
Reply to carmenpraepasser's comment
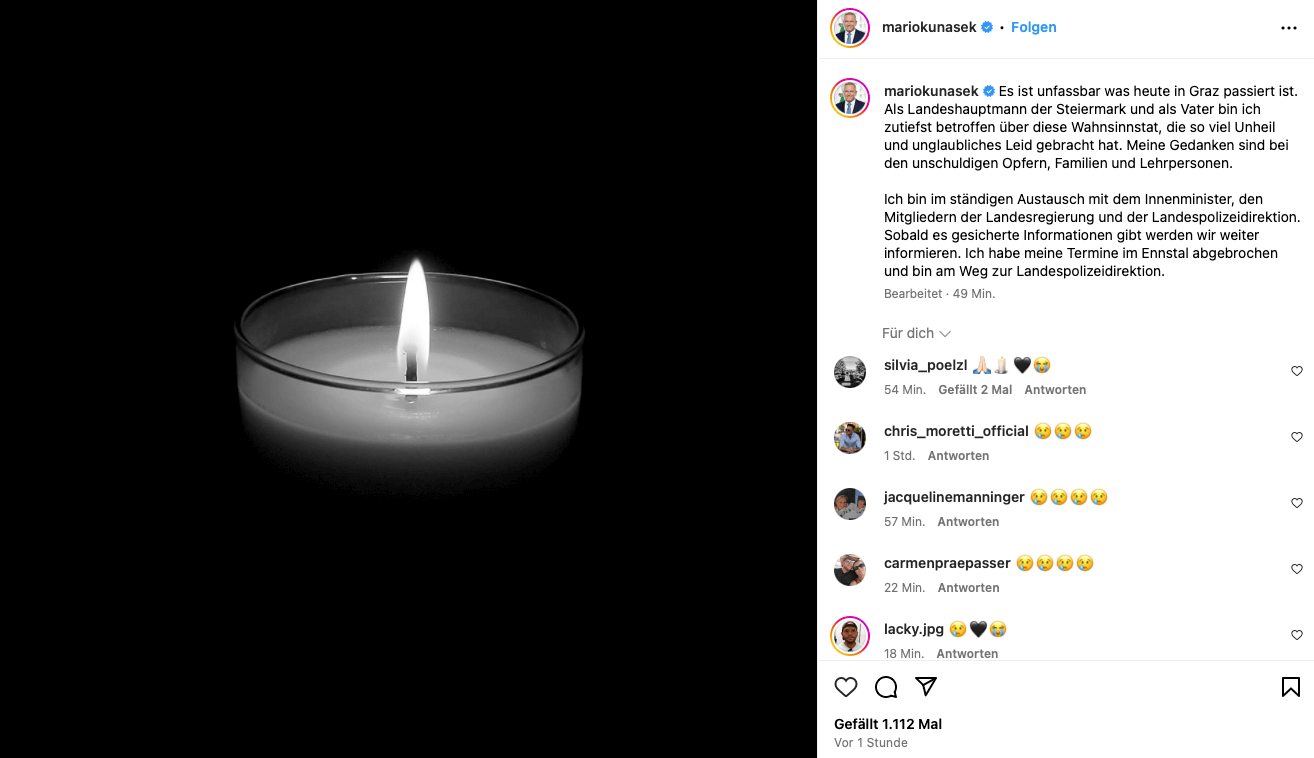click(x=968, y=588)
